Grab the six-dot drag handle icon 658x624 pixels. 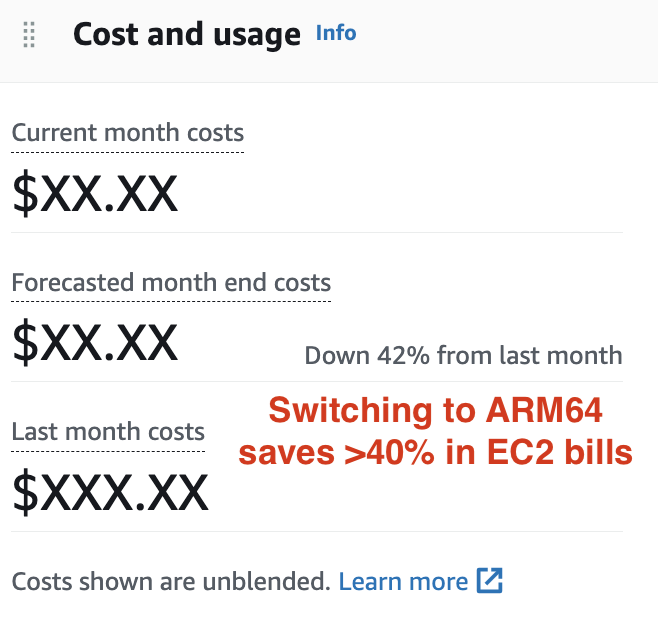coord(29,35)
